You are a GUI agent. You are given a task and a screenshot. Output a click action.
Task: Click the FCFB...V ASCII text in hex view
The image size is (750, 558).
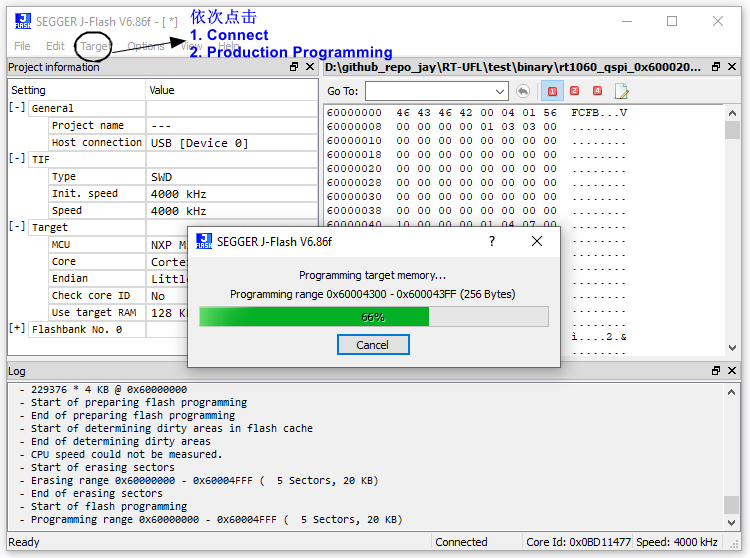pyautogui.click(x=599, y=113)
